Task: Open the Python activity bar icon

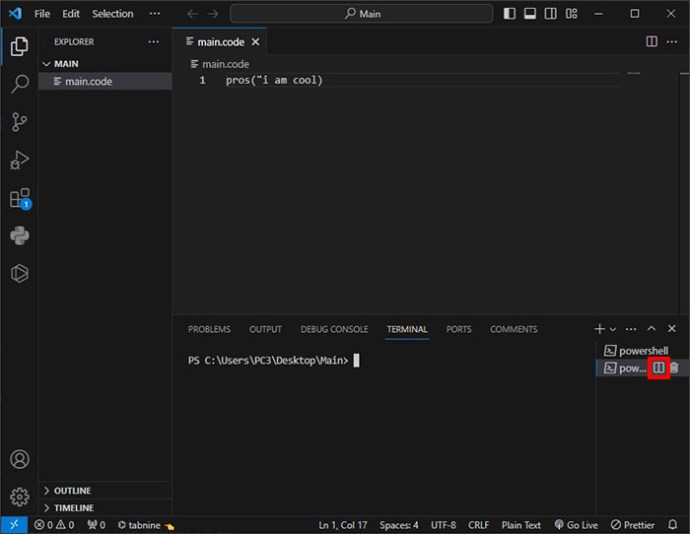Action: (x=19, y=236)
